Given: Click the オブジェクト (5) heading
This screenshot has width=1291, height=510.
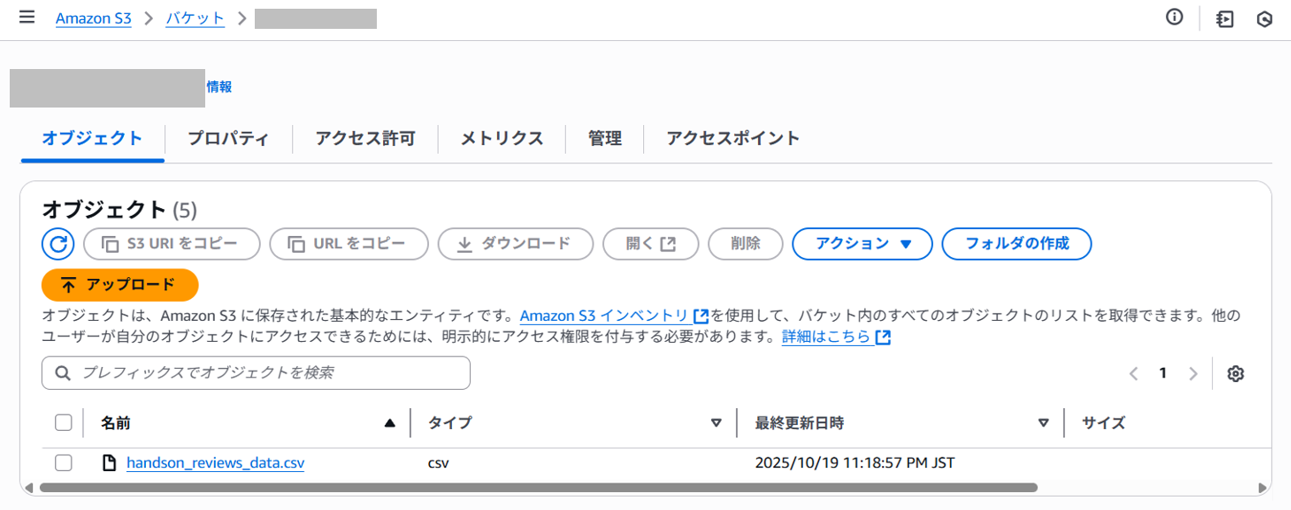Looking at the screenshot, I should (120, 209).
